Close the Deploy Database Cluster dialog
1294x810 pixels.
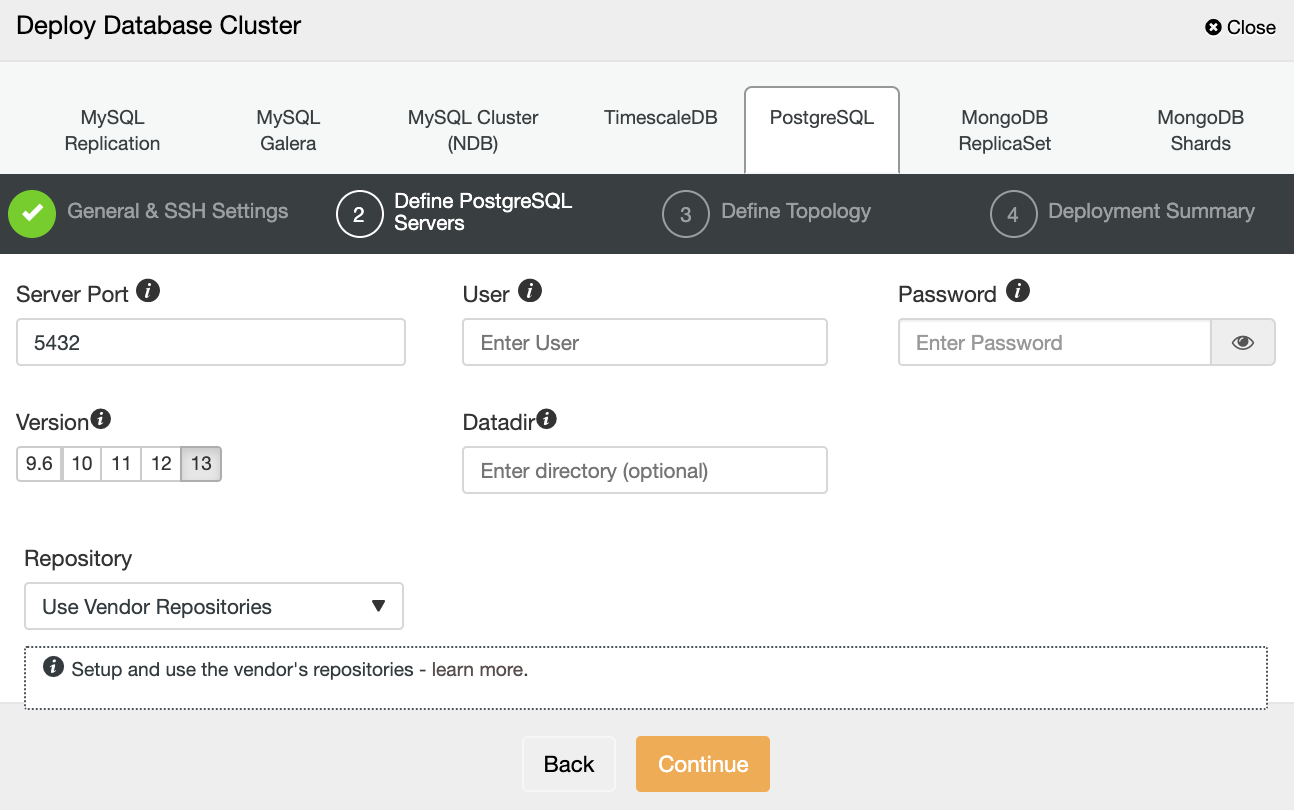1240,28
